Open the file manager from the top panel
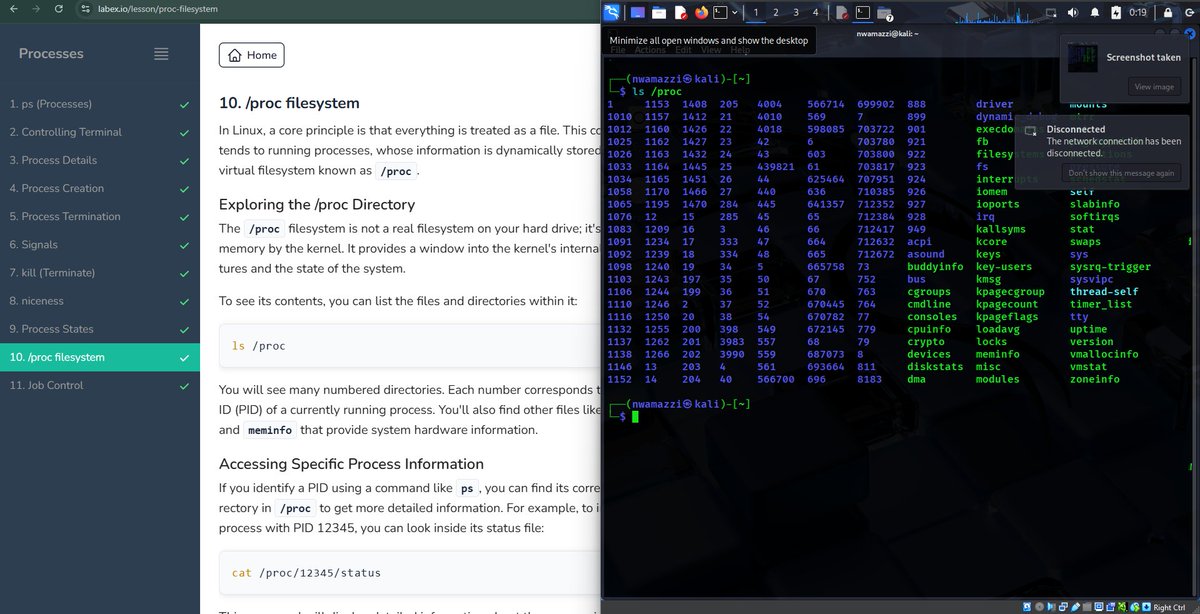Viewport: 1200px width, 614px height. [x=659, y=12]
